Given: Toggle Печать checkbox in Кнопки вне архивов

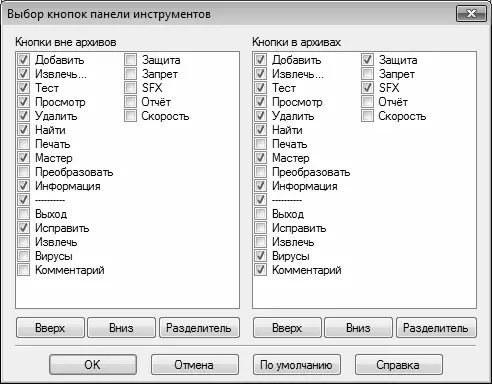Looking at the screenshot, I should pyautogui.click(x=23, y=144).
